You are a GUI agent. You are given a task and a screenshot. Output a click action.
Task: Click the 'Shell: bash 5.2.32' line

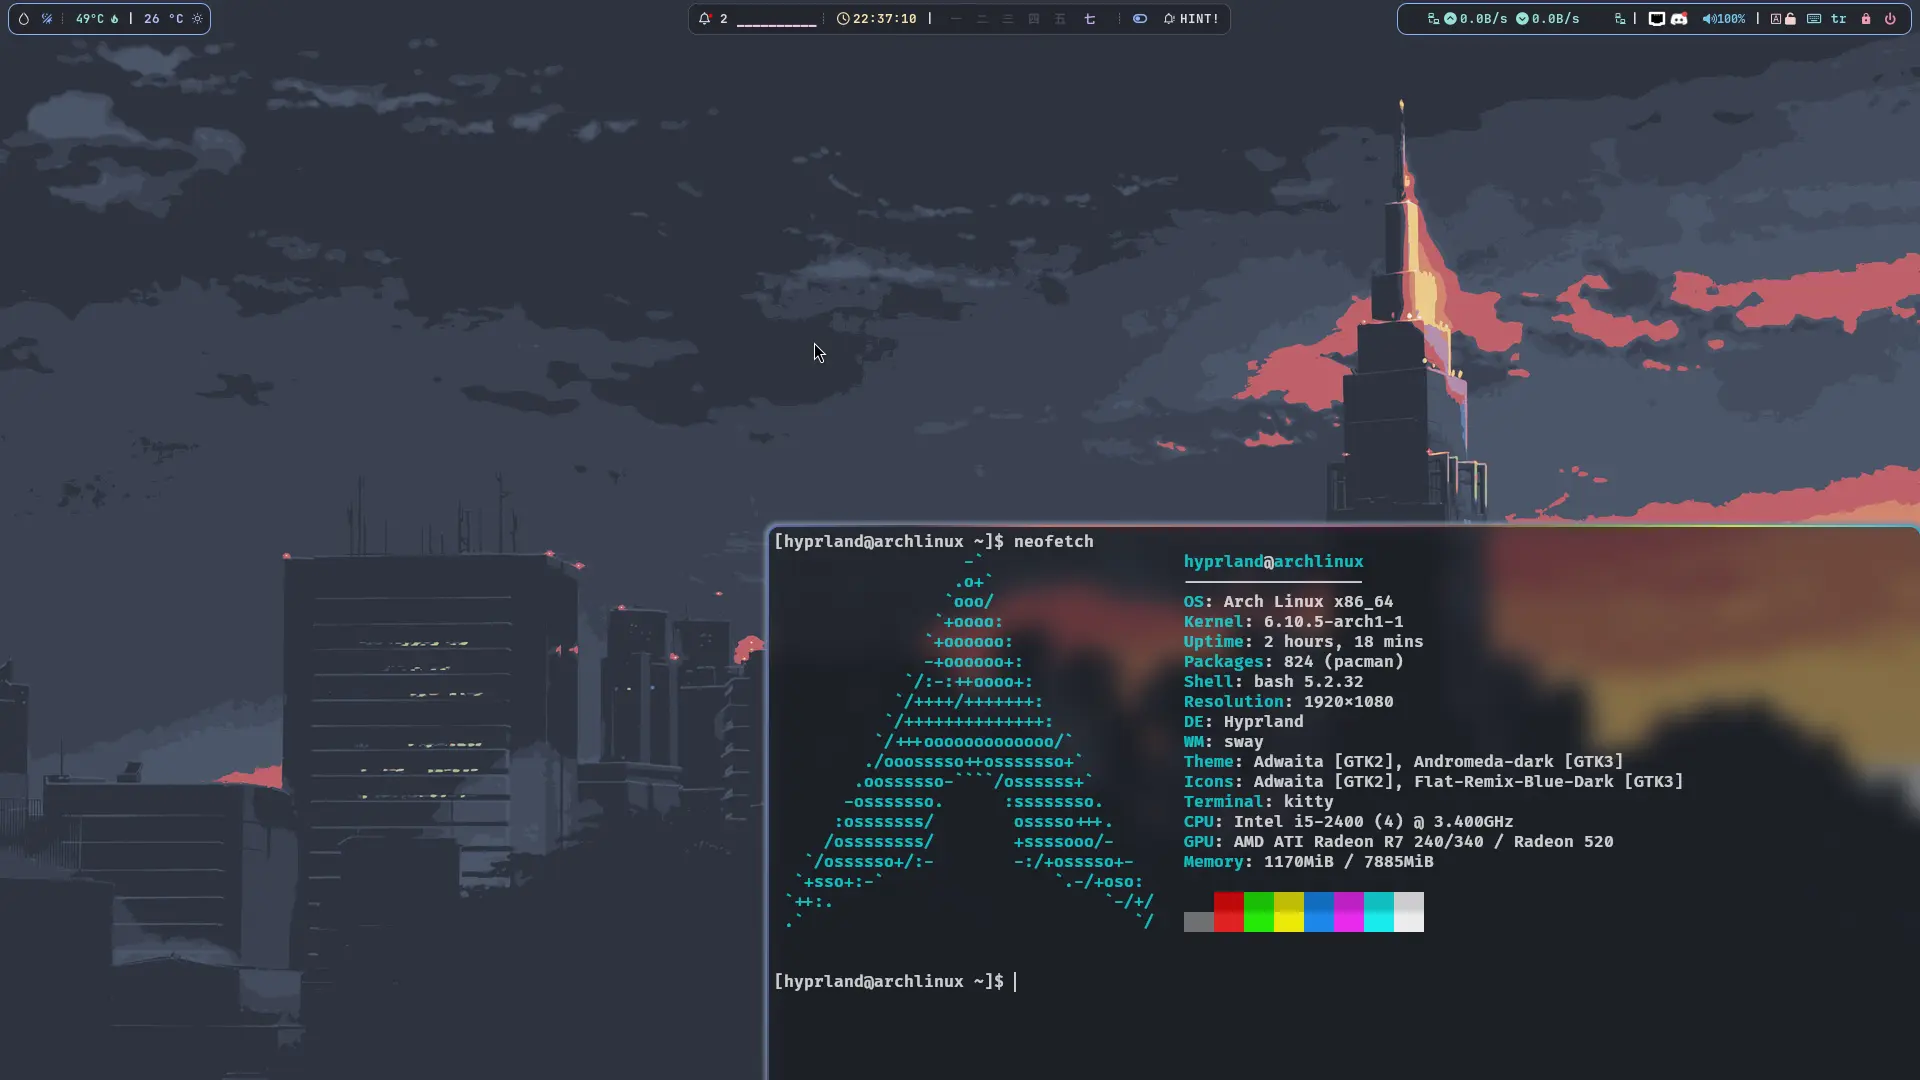[1274, 682]
